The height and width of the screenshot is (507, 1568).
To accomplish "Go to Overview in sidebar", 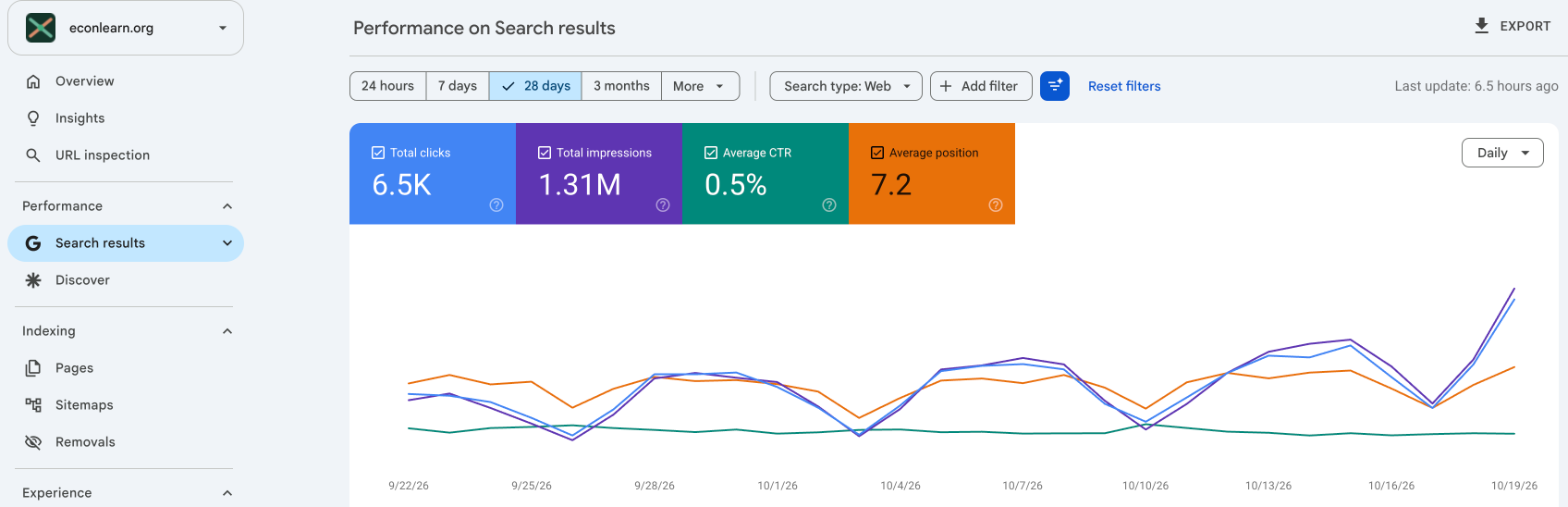I will 125,81.
